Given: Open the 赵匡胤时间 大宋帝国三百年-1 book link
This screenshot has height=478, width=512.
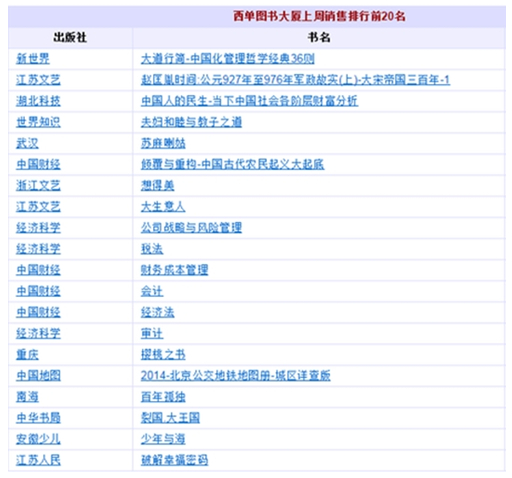Looking at the screenshot, I should coord(295,80).
